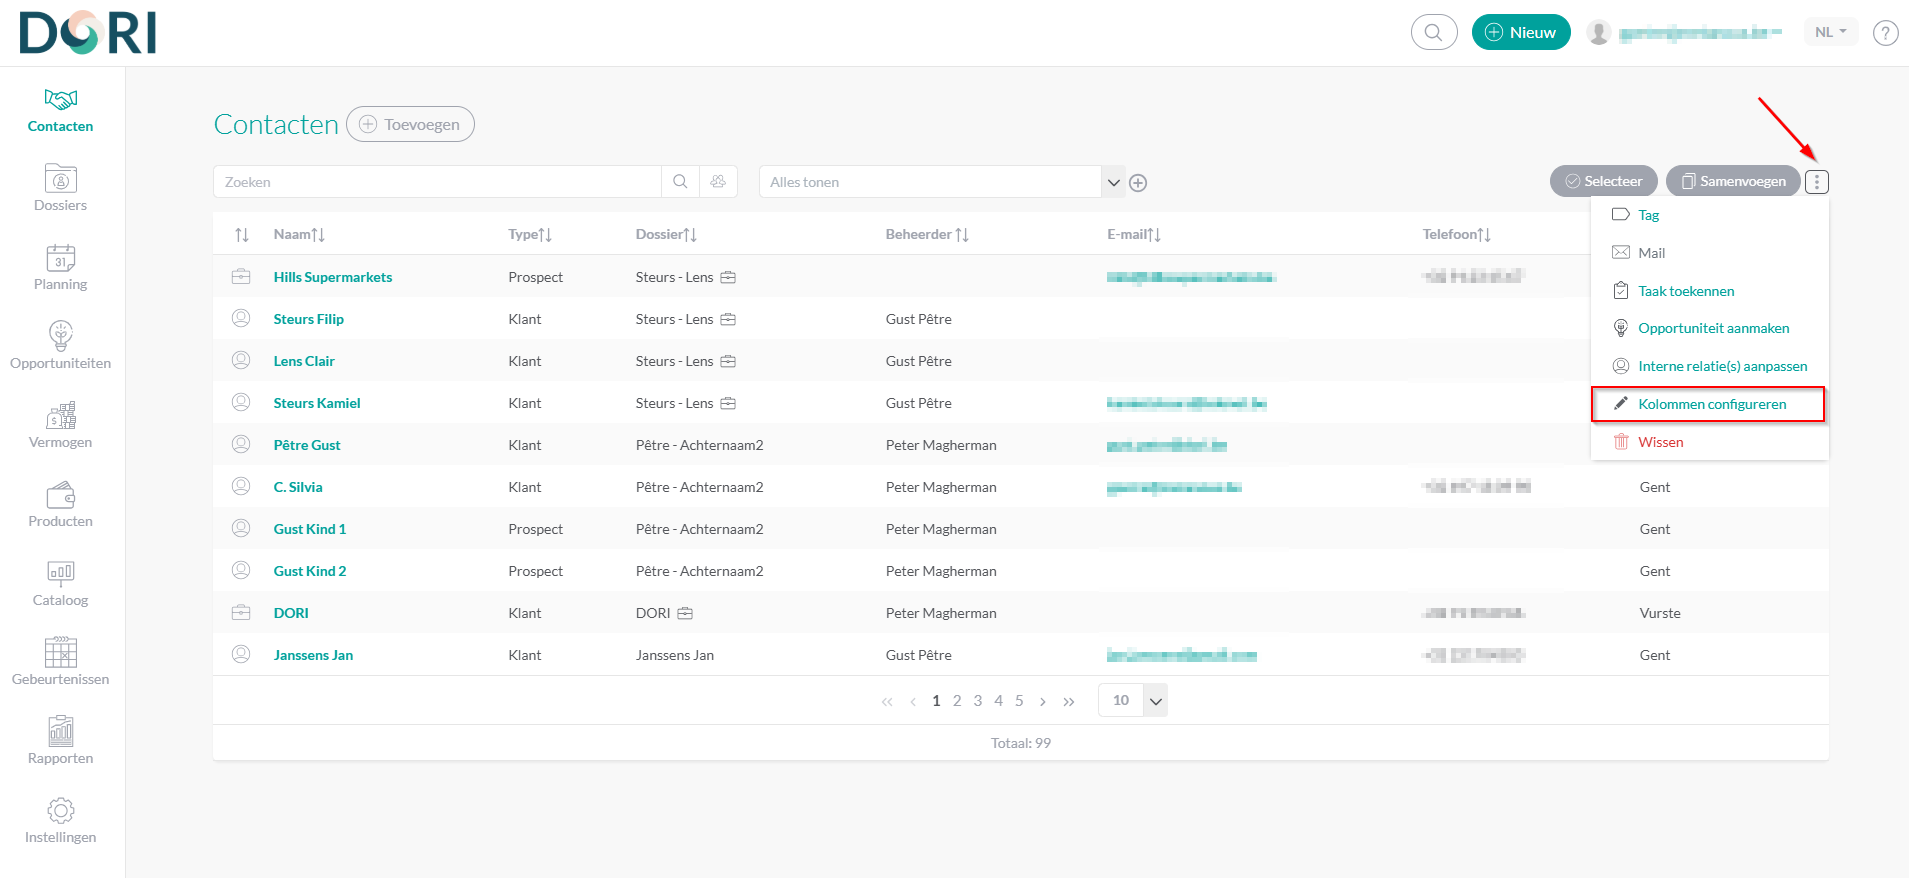Open Instellingen gear in the sidebar
Image resolution: width=1909 pixels, height=878 pixels.
pos(60,820)
